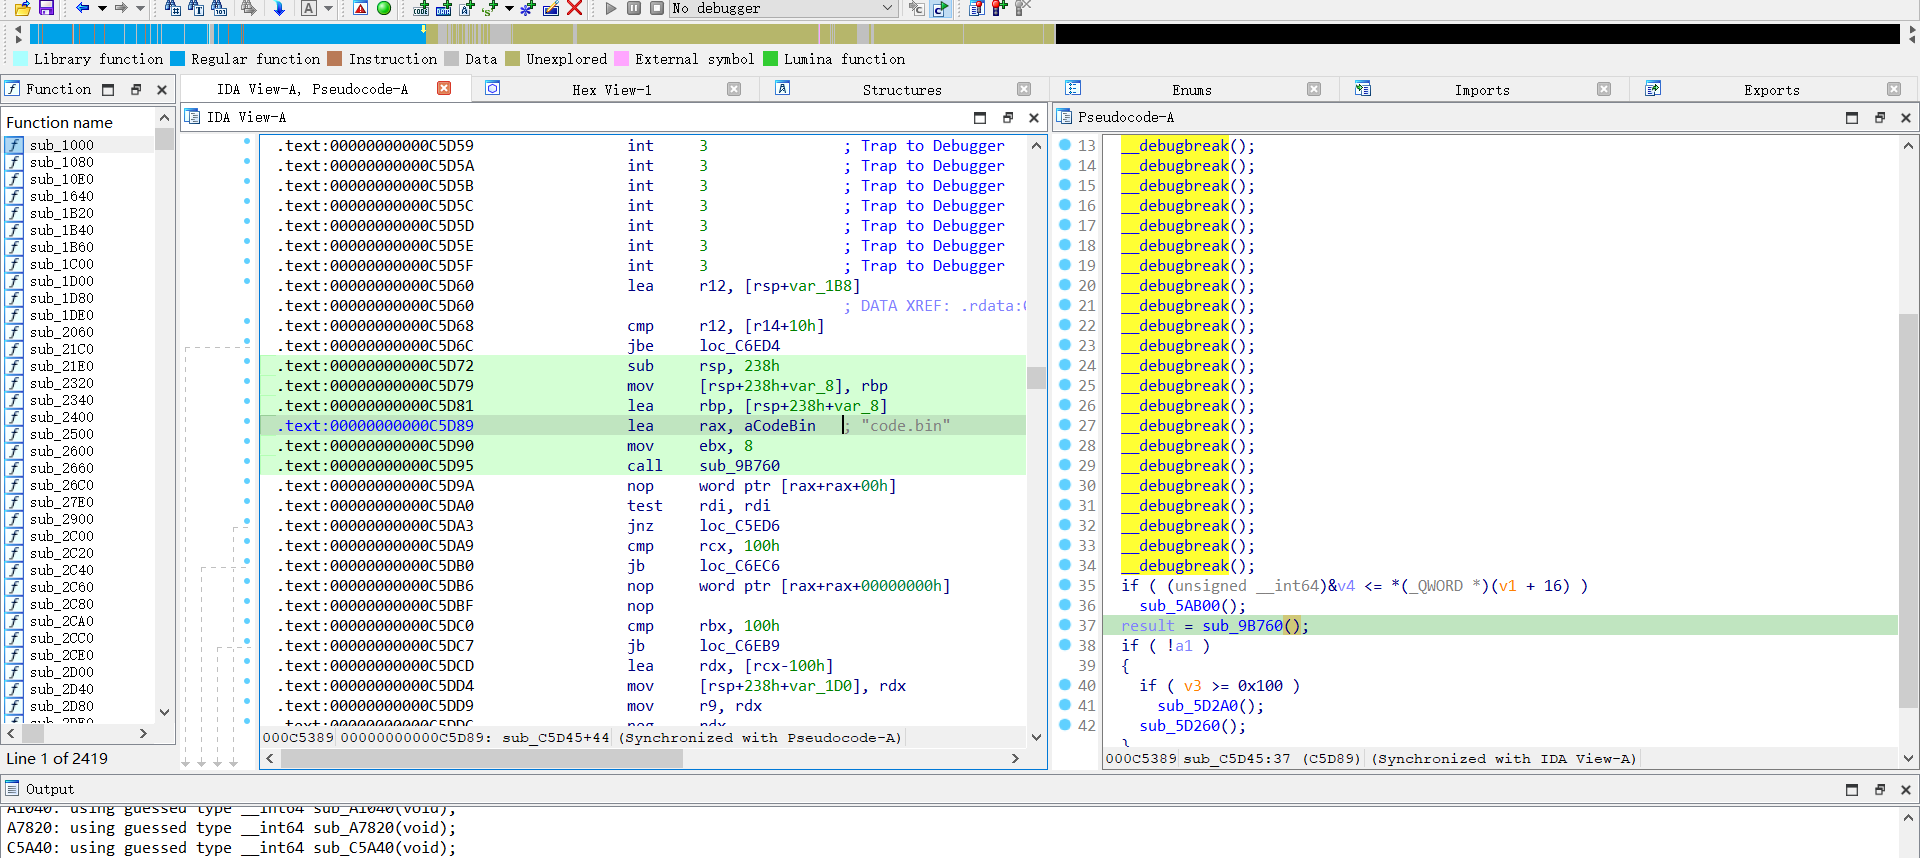
Task: Switch to the Structures tab
Action: (x=901, y=90)
